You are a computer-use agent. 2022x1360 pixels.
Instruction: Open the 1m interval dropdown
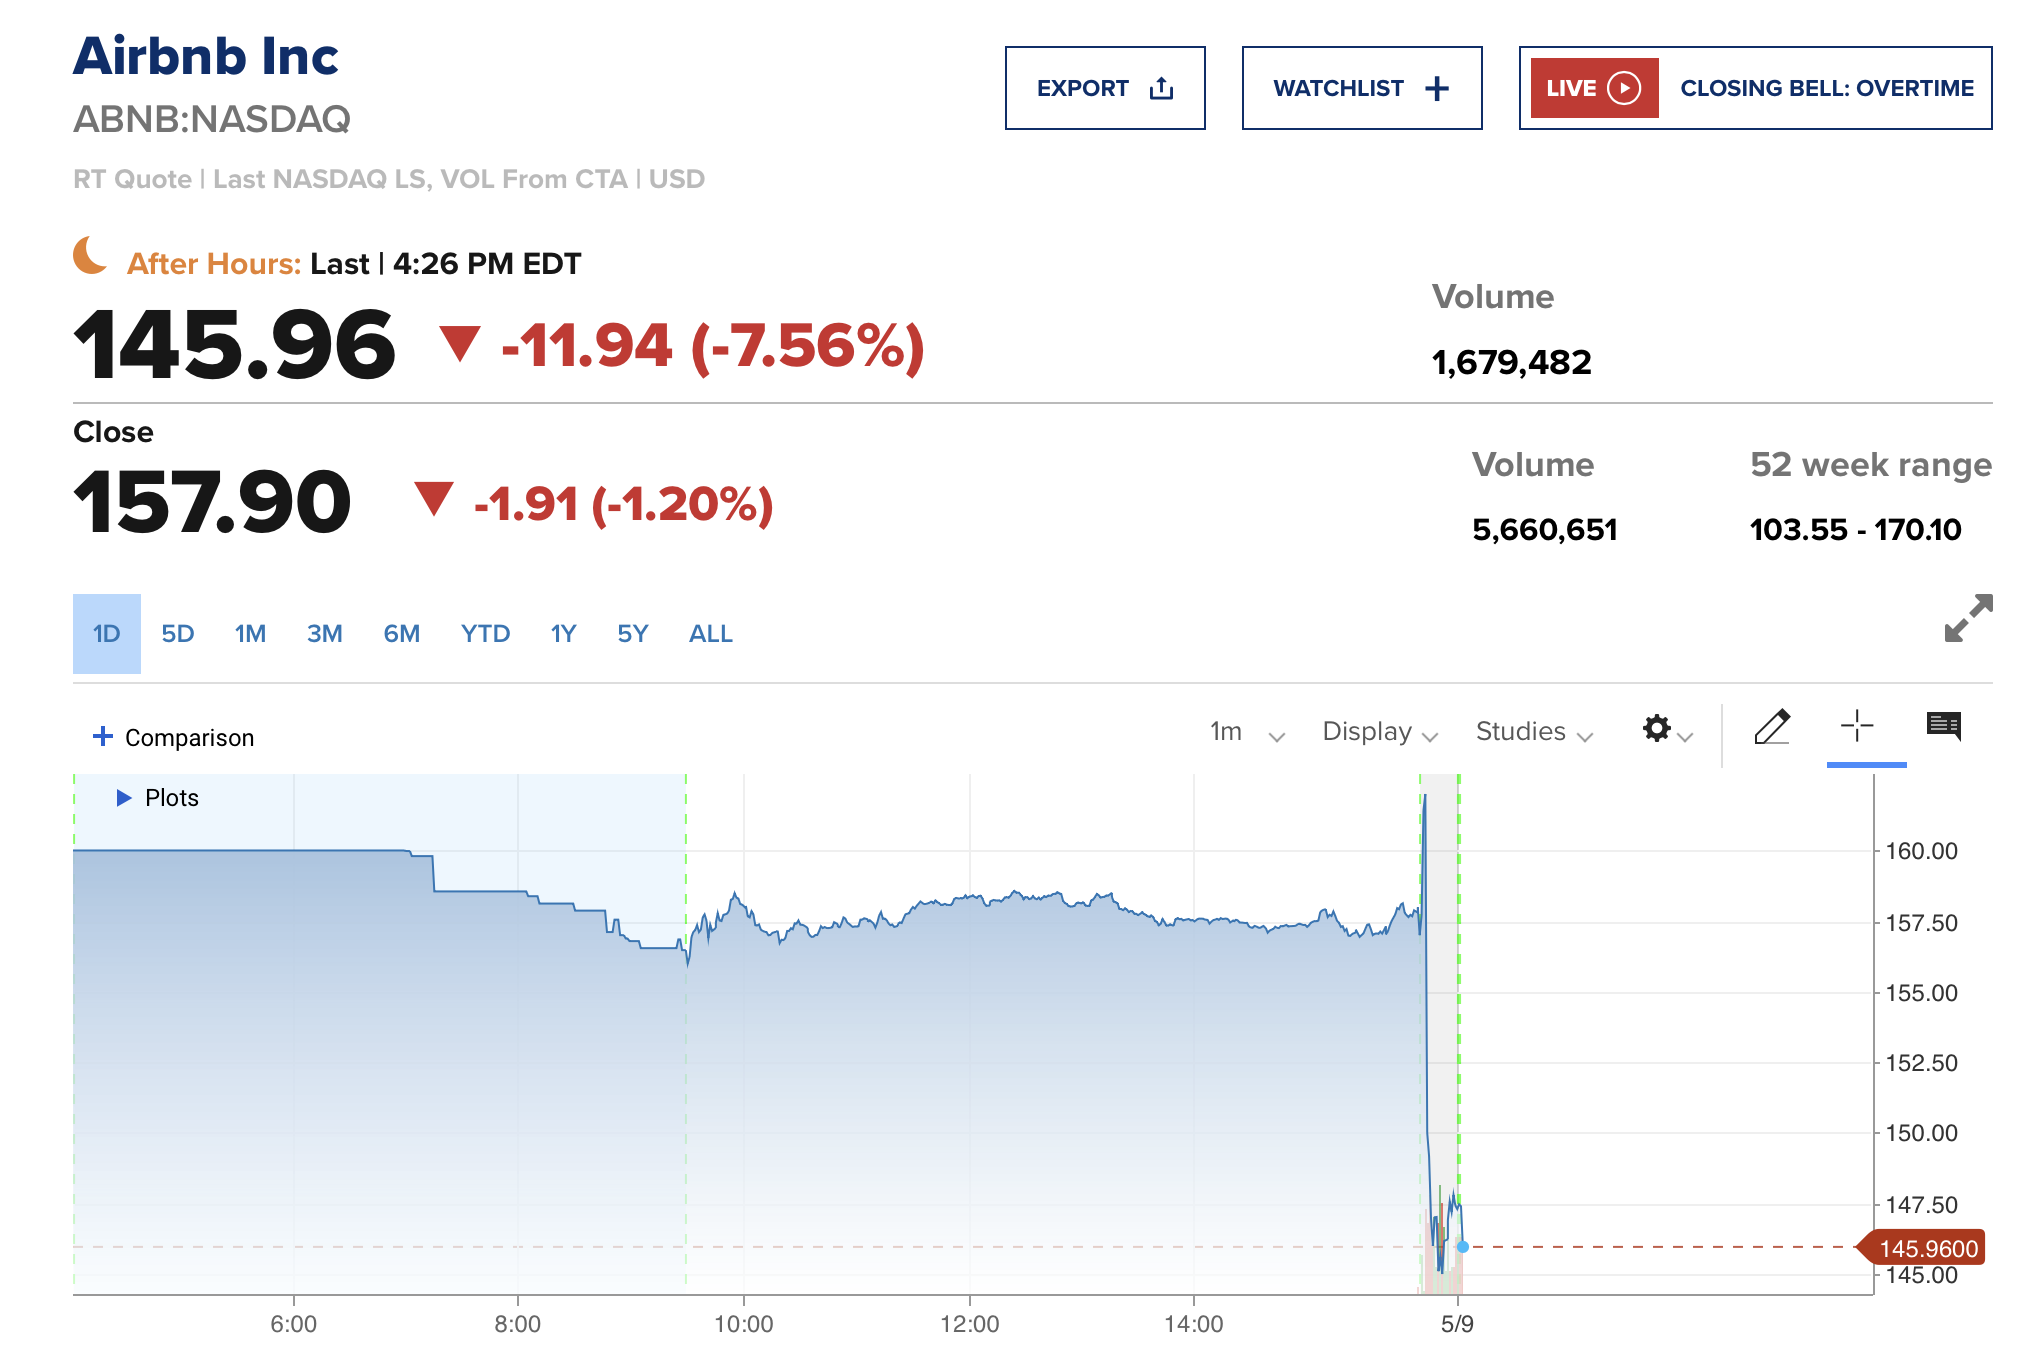pyautogui.click(x=1246, y=733)
